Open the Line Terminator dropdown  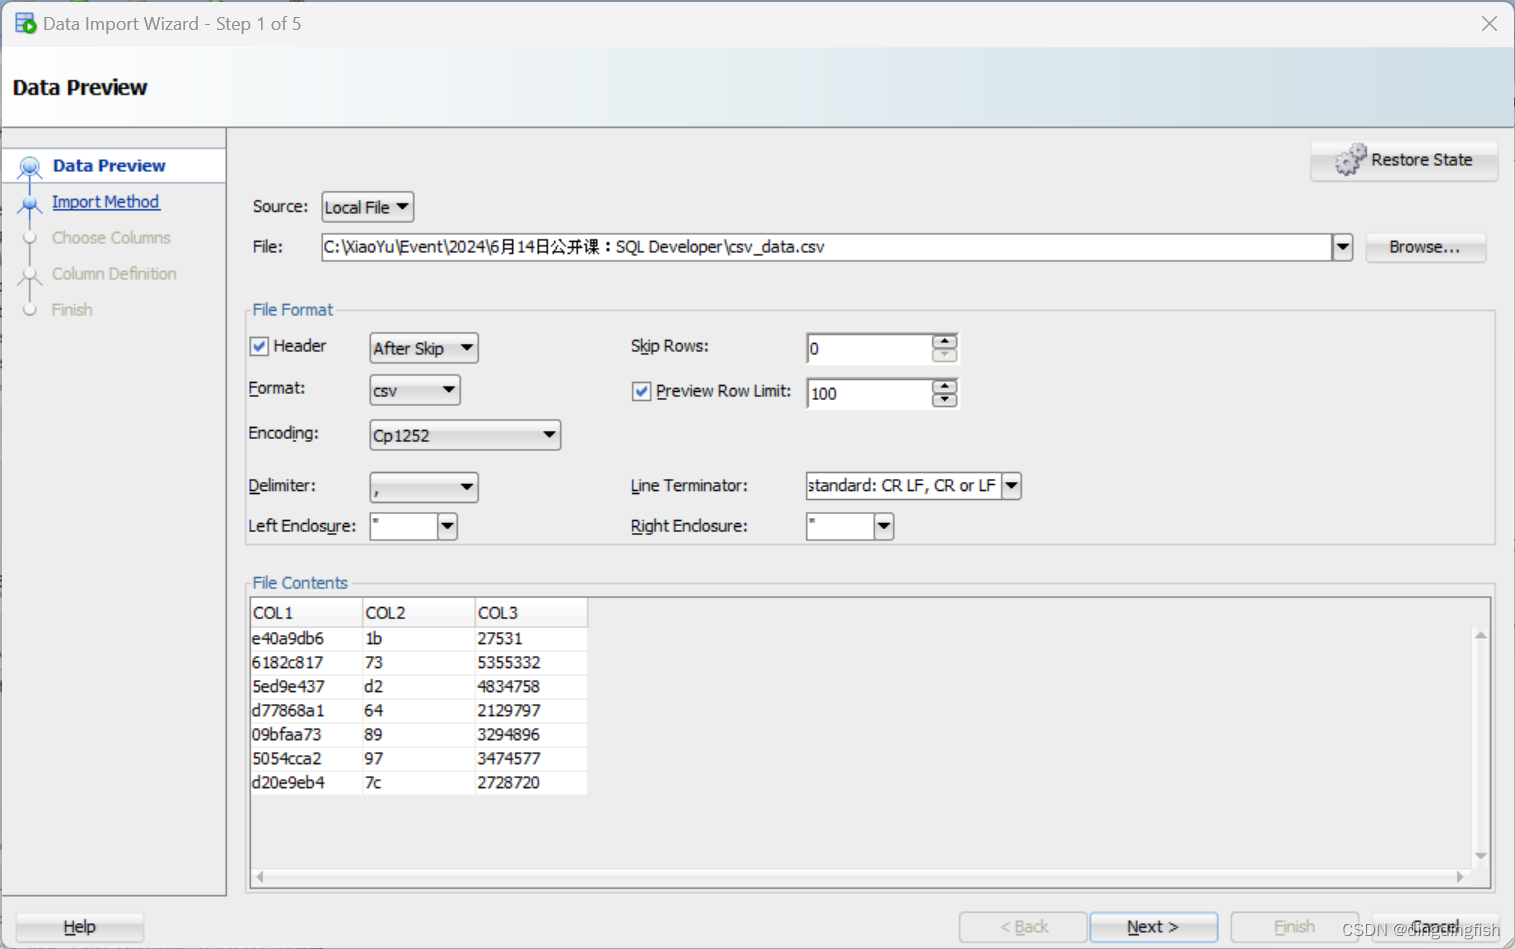(1011, 486)
